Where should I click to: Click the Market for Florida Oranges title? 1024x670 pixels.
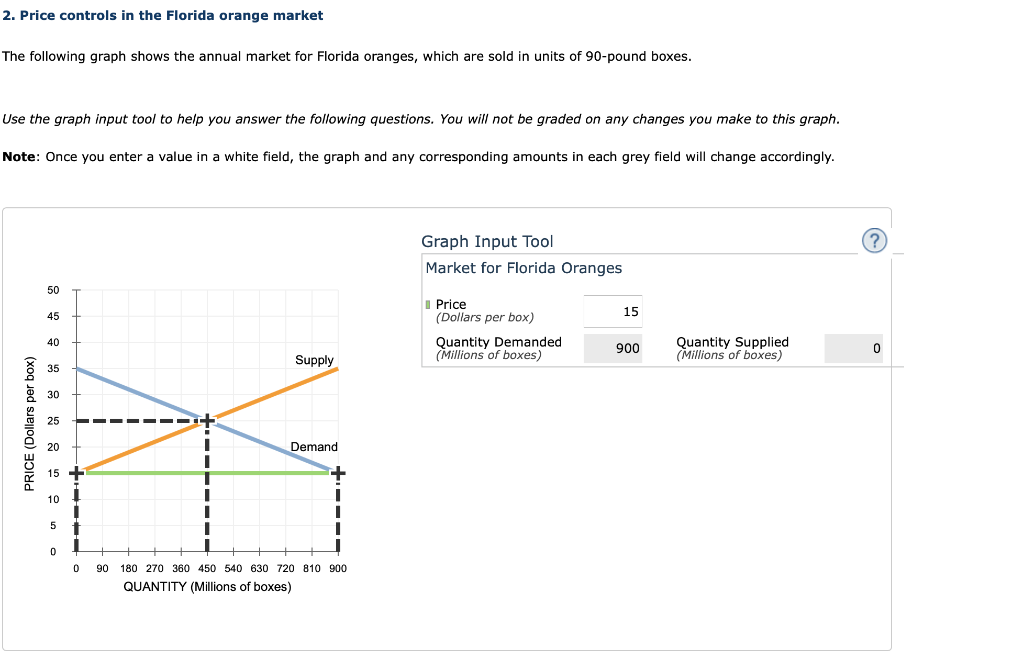click(522, 268)
